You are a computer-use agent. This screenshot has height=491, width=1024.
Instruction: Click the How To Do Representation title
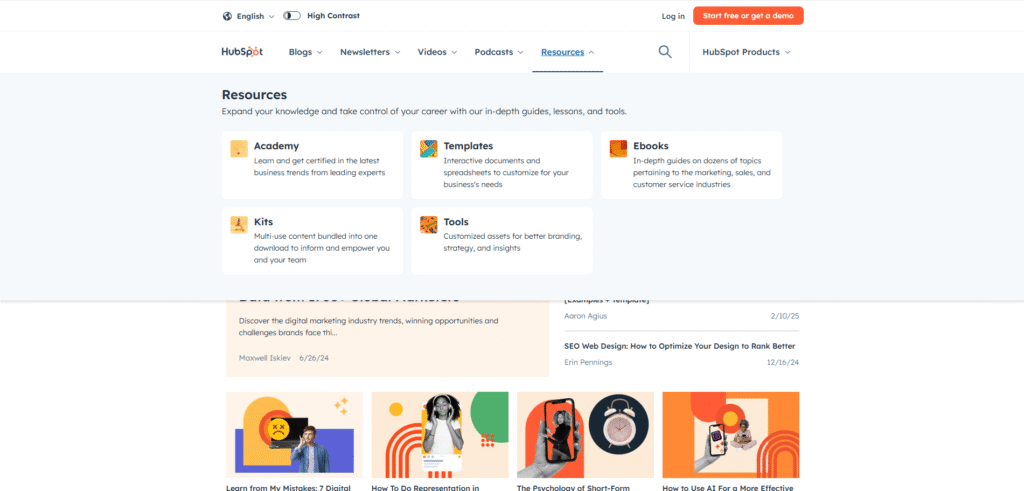[x=426, y=487]
